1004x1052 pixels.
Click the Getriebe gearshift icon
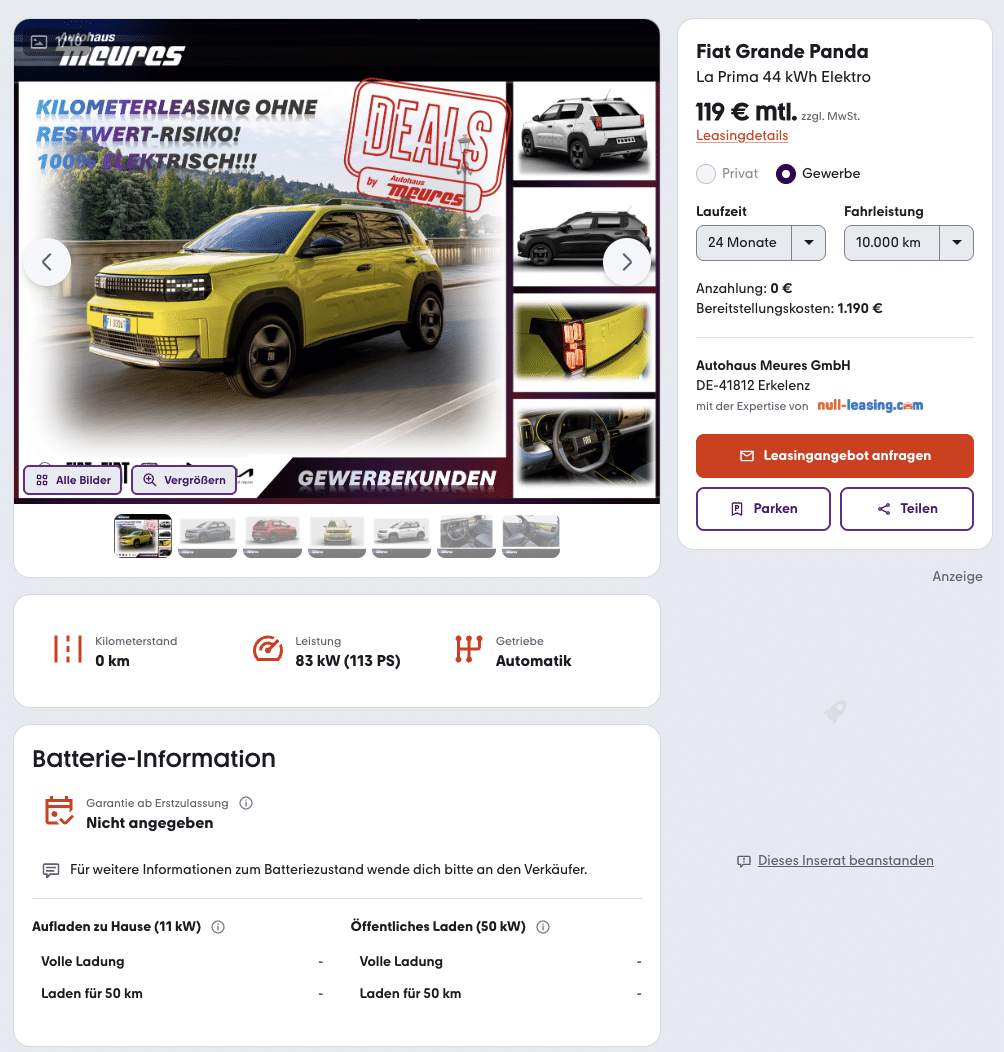(x=468, y=649)
